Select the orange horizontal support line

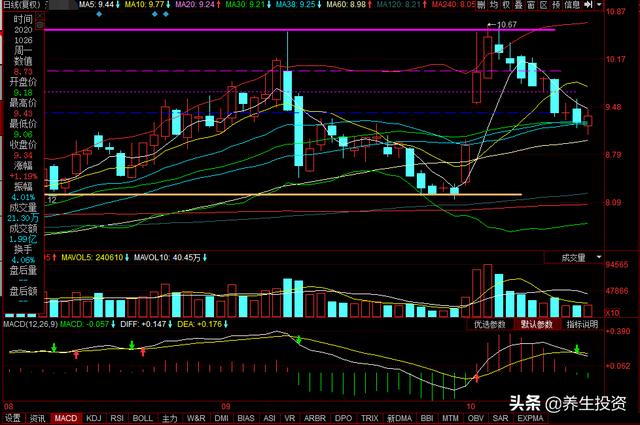pos(282,195)
